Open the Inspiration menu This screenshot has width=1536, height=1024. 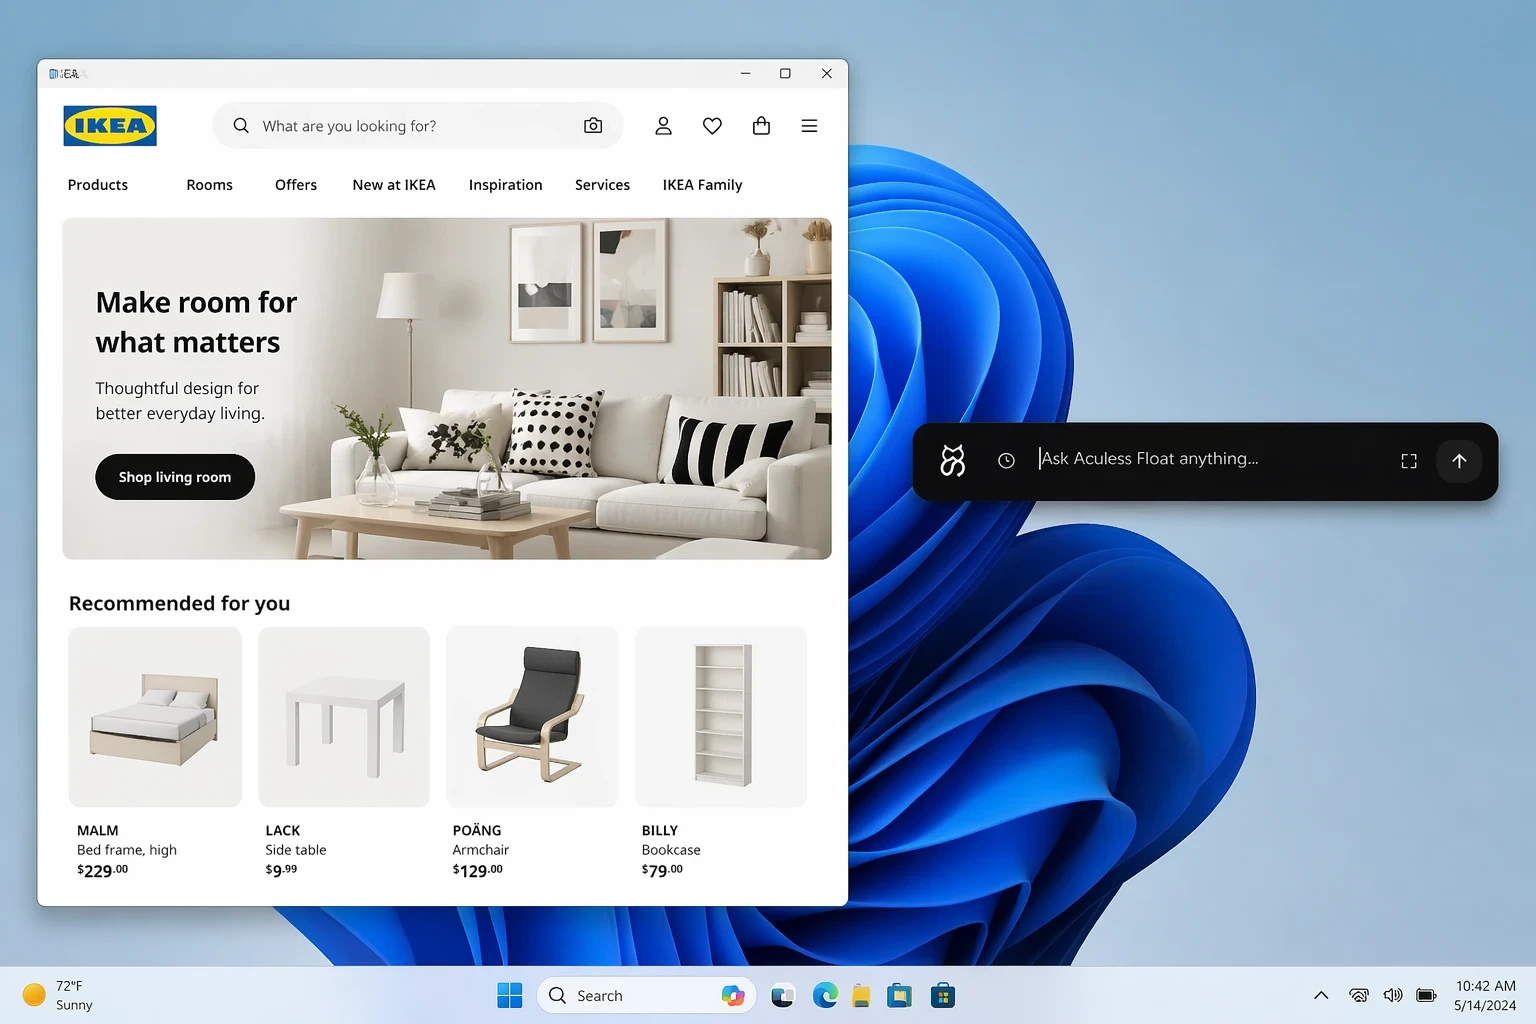point(506,185)
